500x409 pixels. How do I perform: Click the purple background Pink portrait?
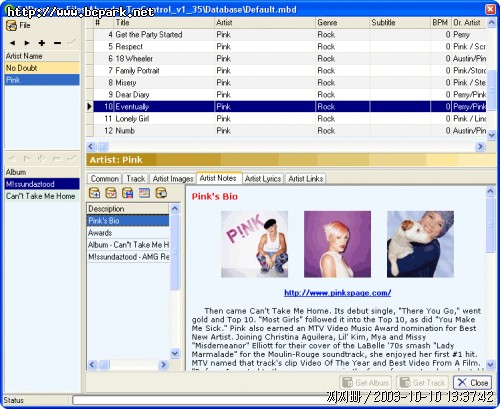337,244
